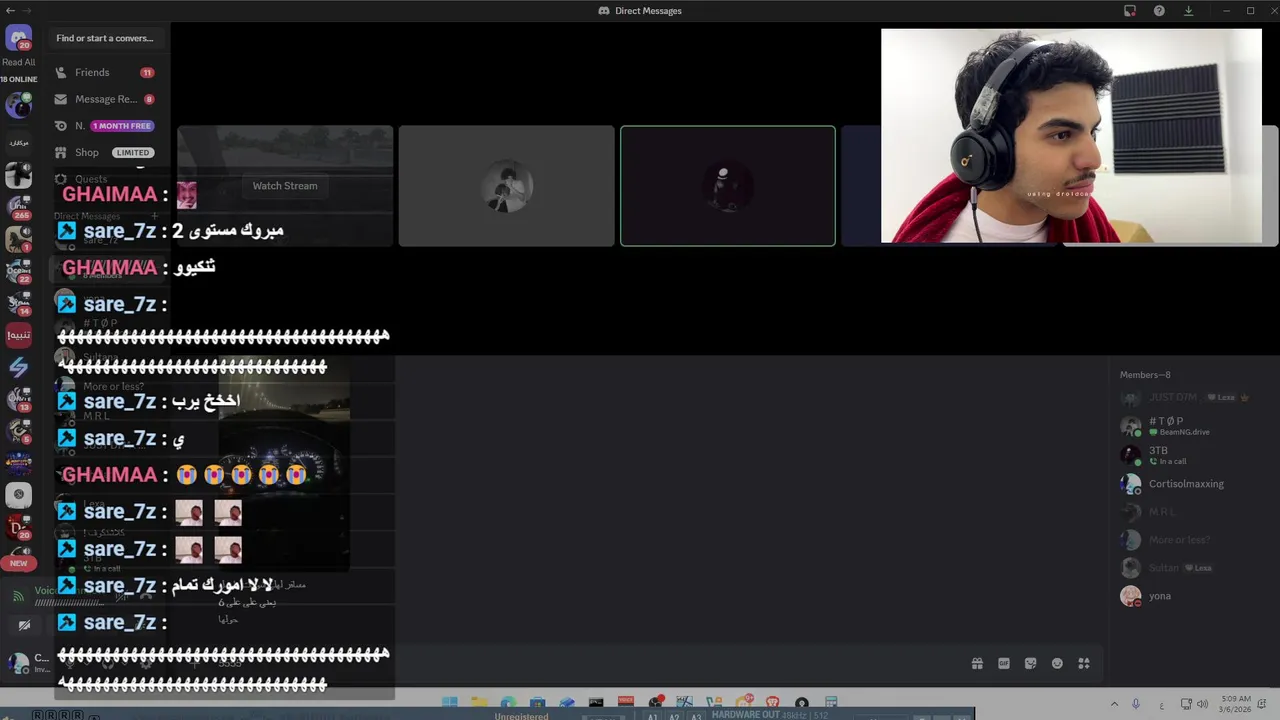Click the green voice connection signal icon

18,596
